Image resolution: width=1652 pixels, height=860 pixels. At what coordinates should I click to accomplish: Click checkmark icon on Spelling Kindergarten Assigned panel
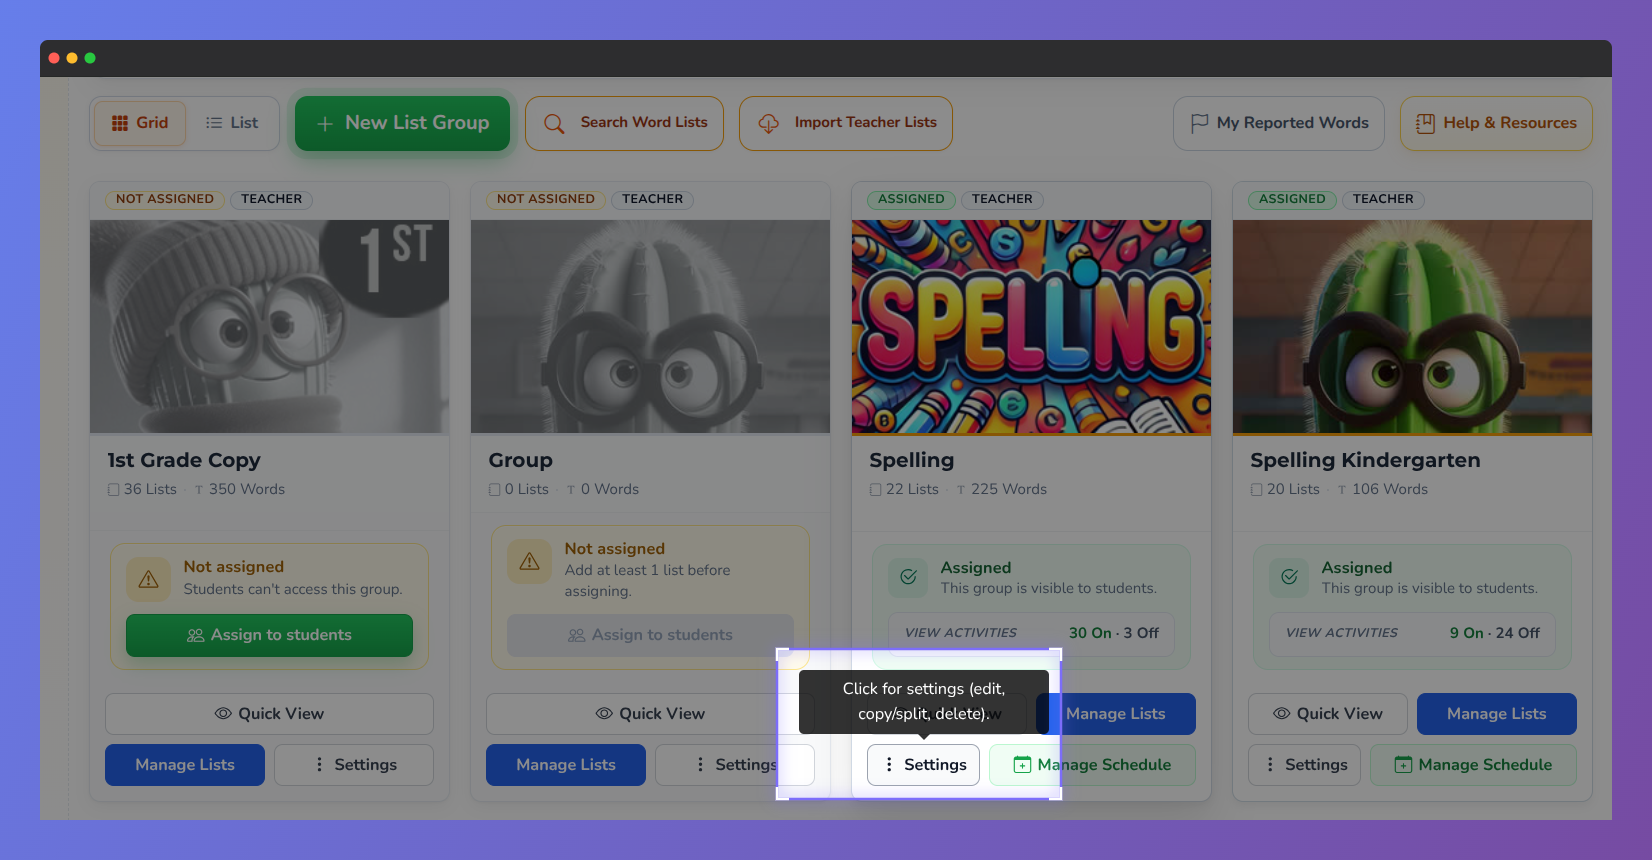click(x=1290, y=577)
